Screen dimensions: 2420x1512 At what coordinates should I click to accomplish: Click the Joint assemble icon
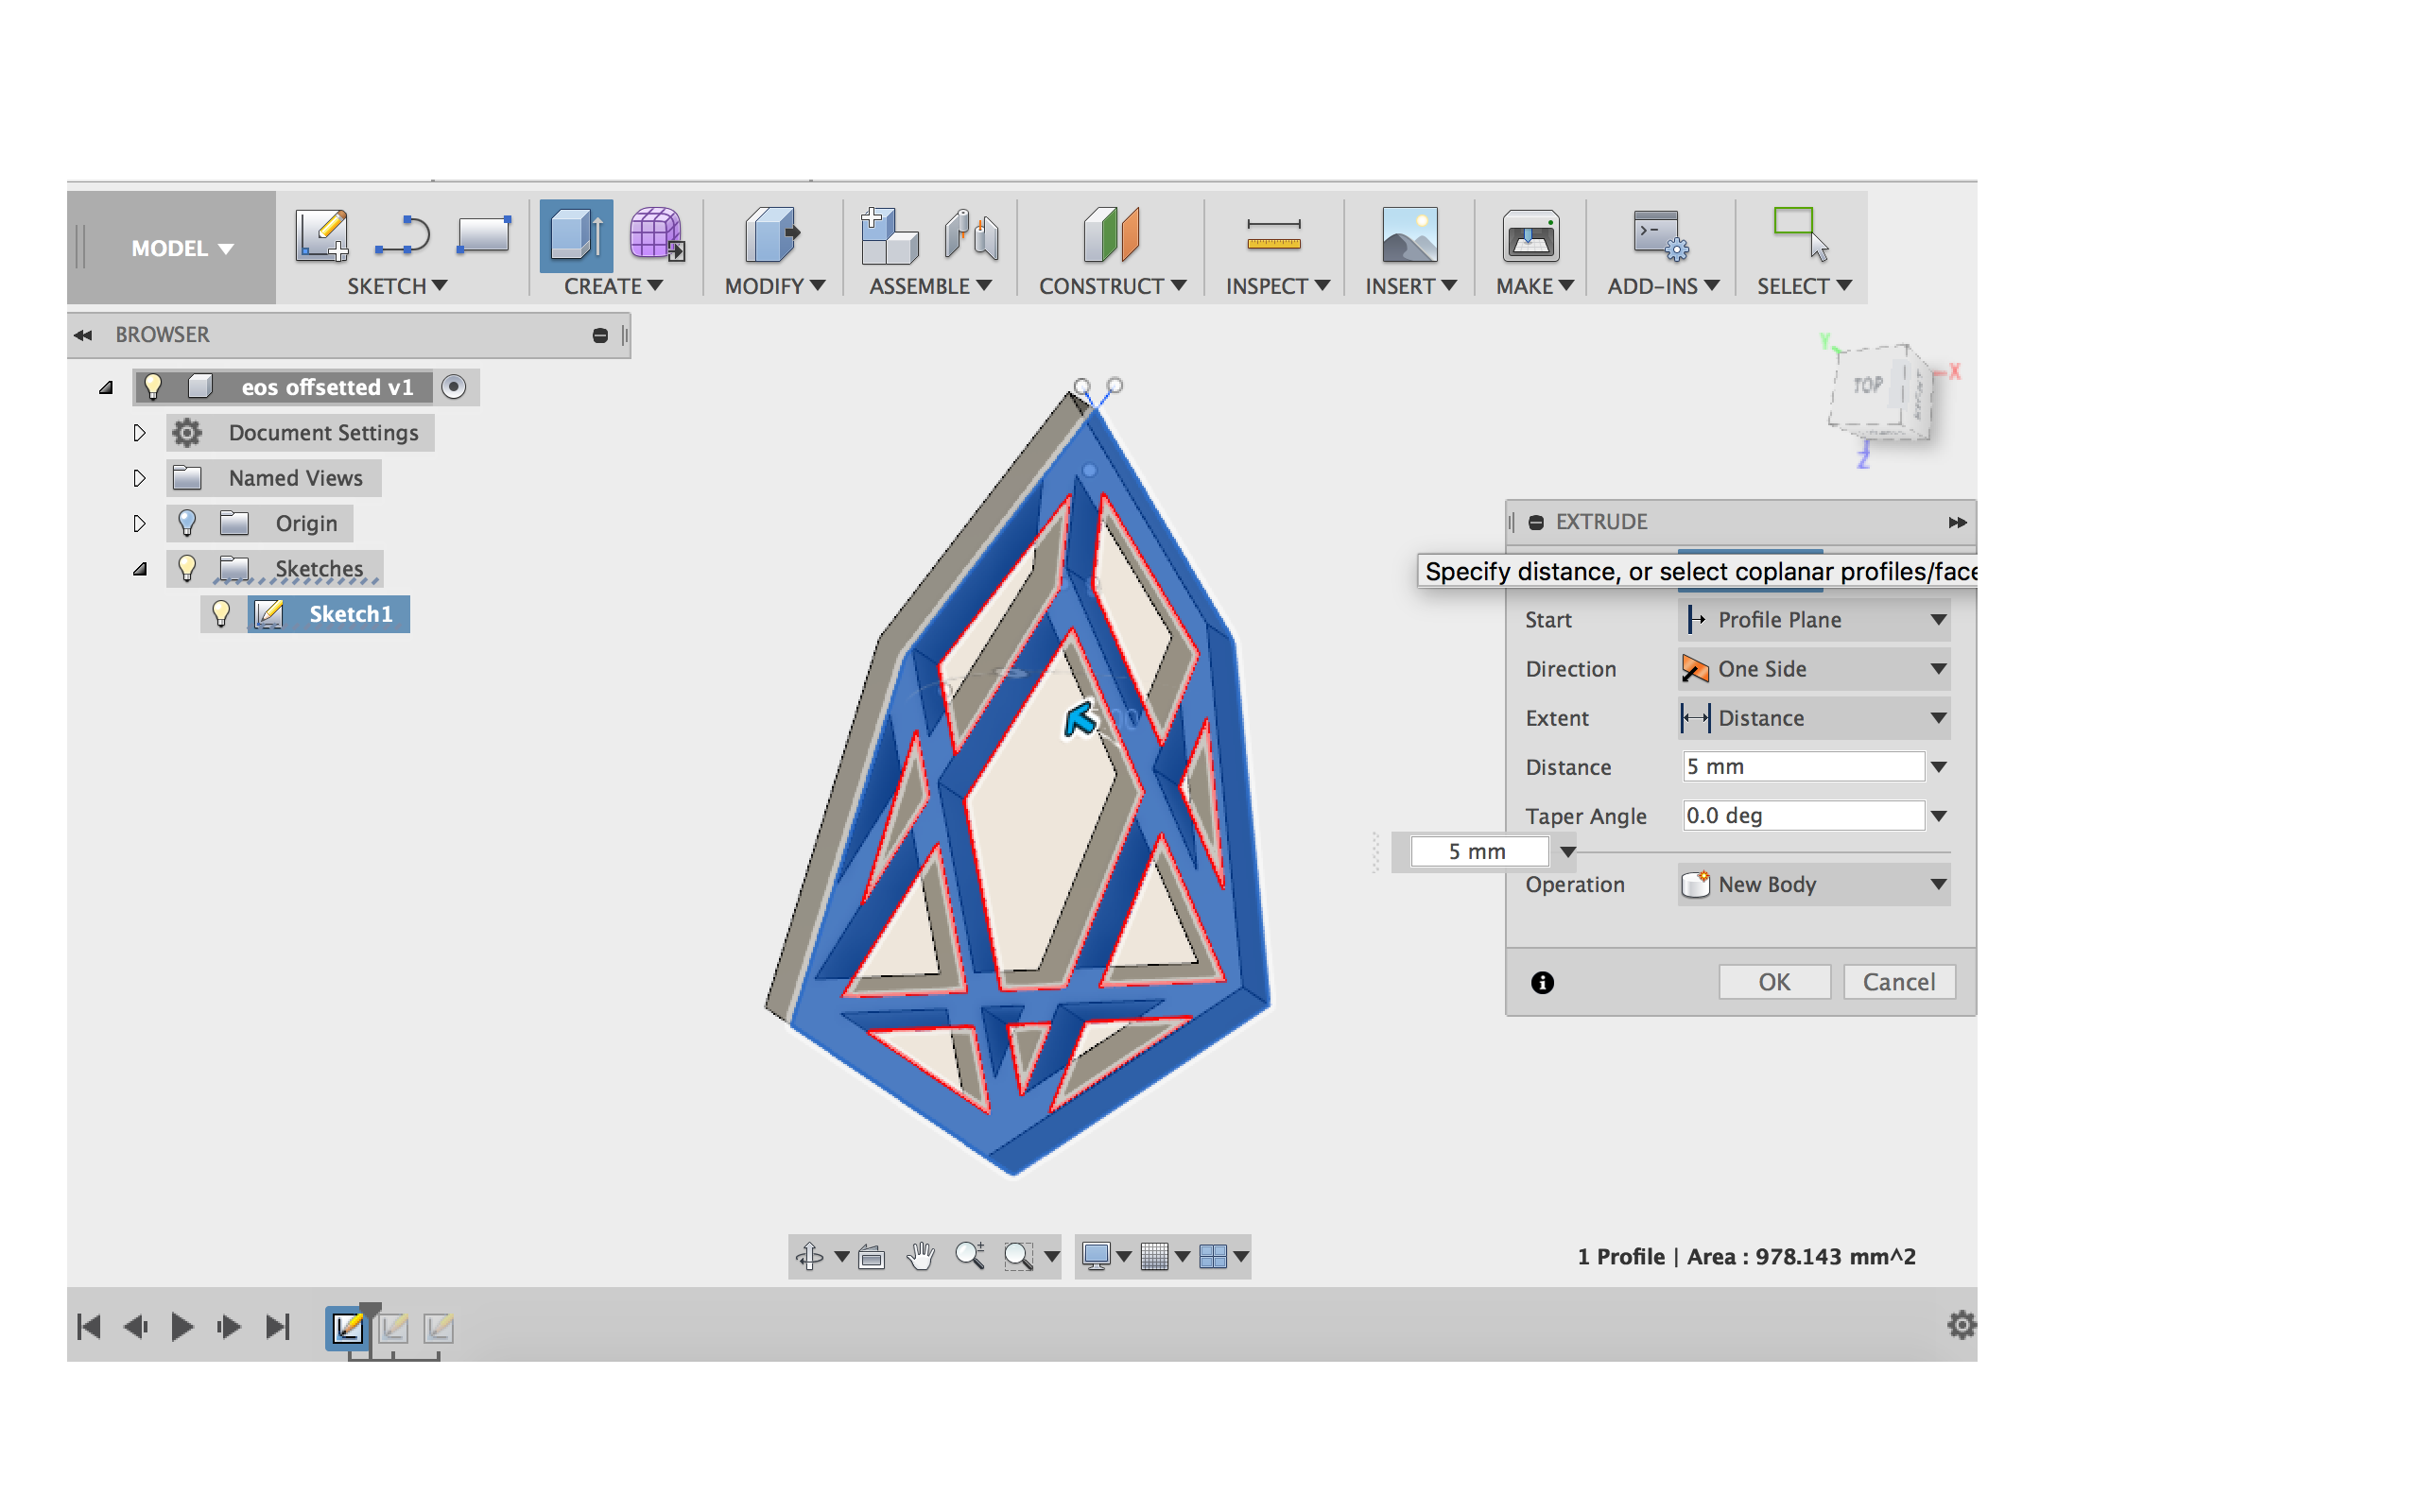pos(970,236)
